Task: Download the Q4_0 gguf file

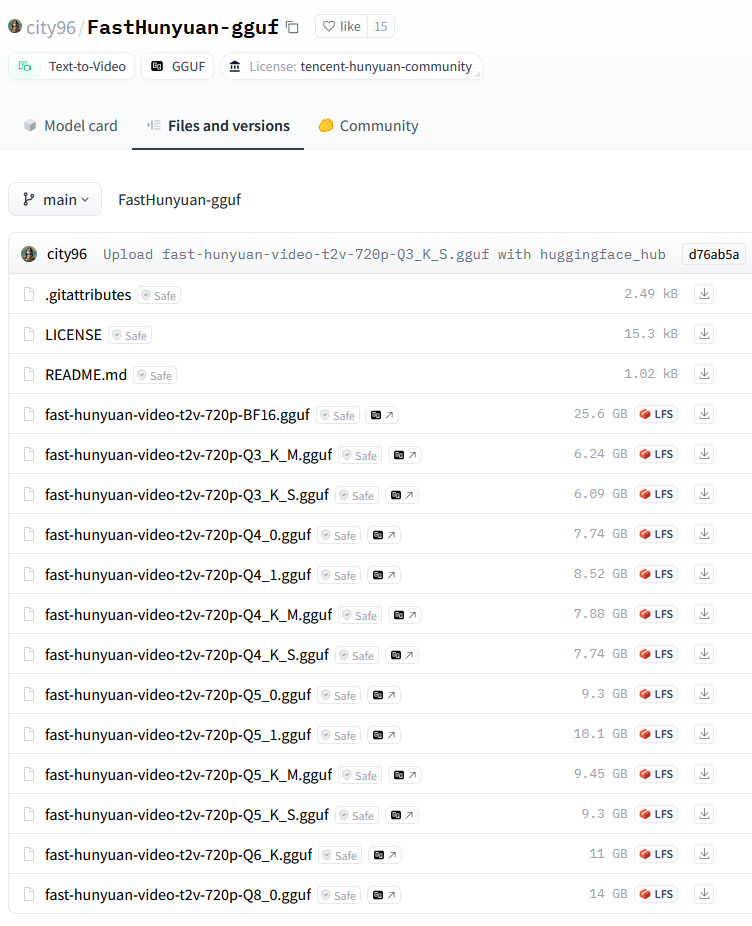Action: coord(704,534)
